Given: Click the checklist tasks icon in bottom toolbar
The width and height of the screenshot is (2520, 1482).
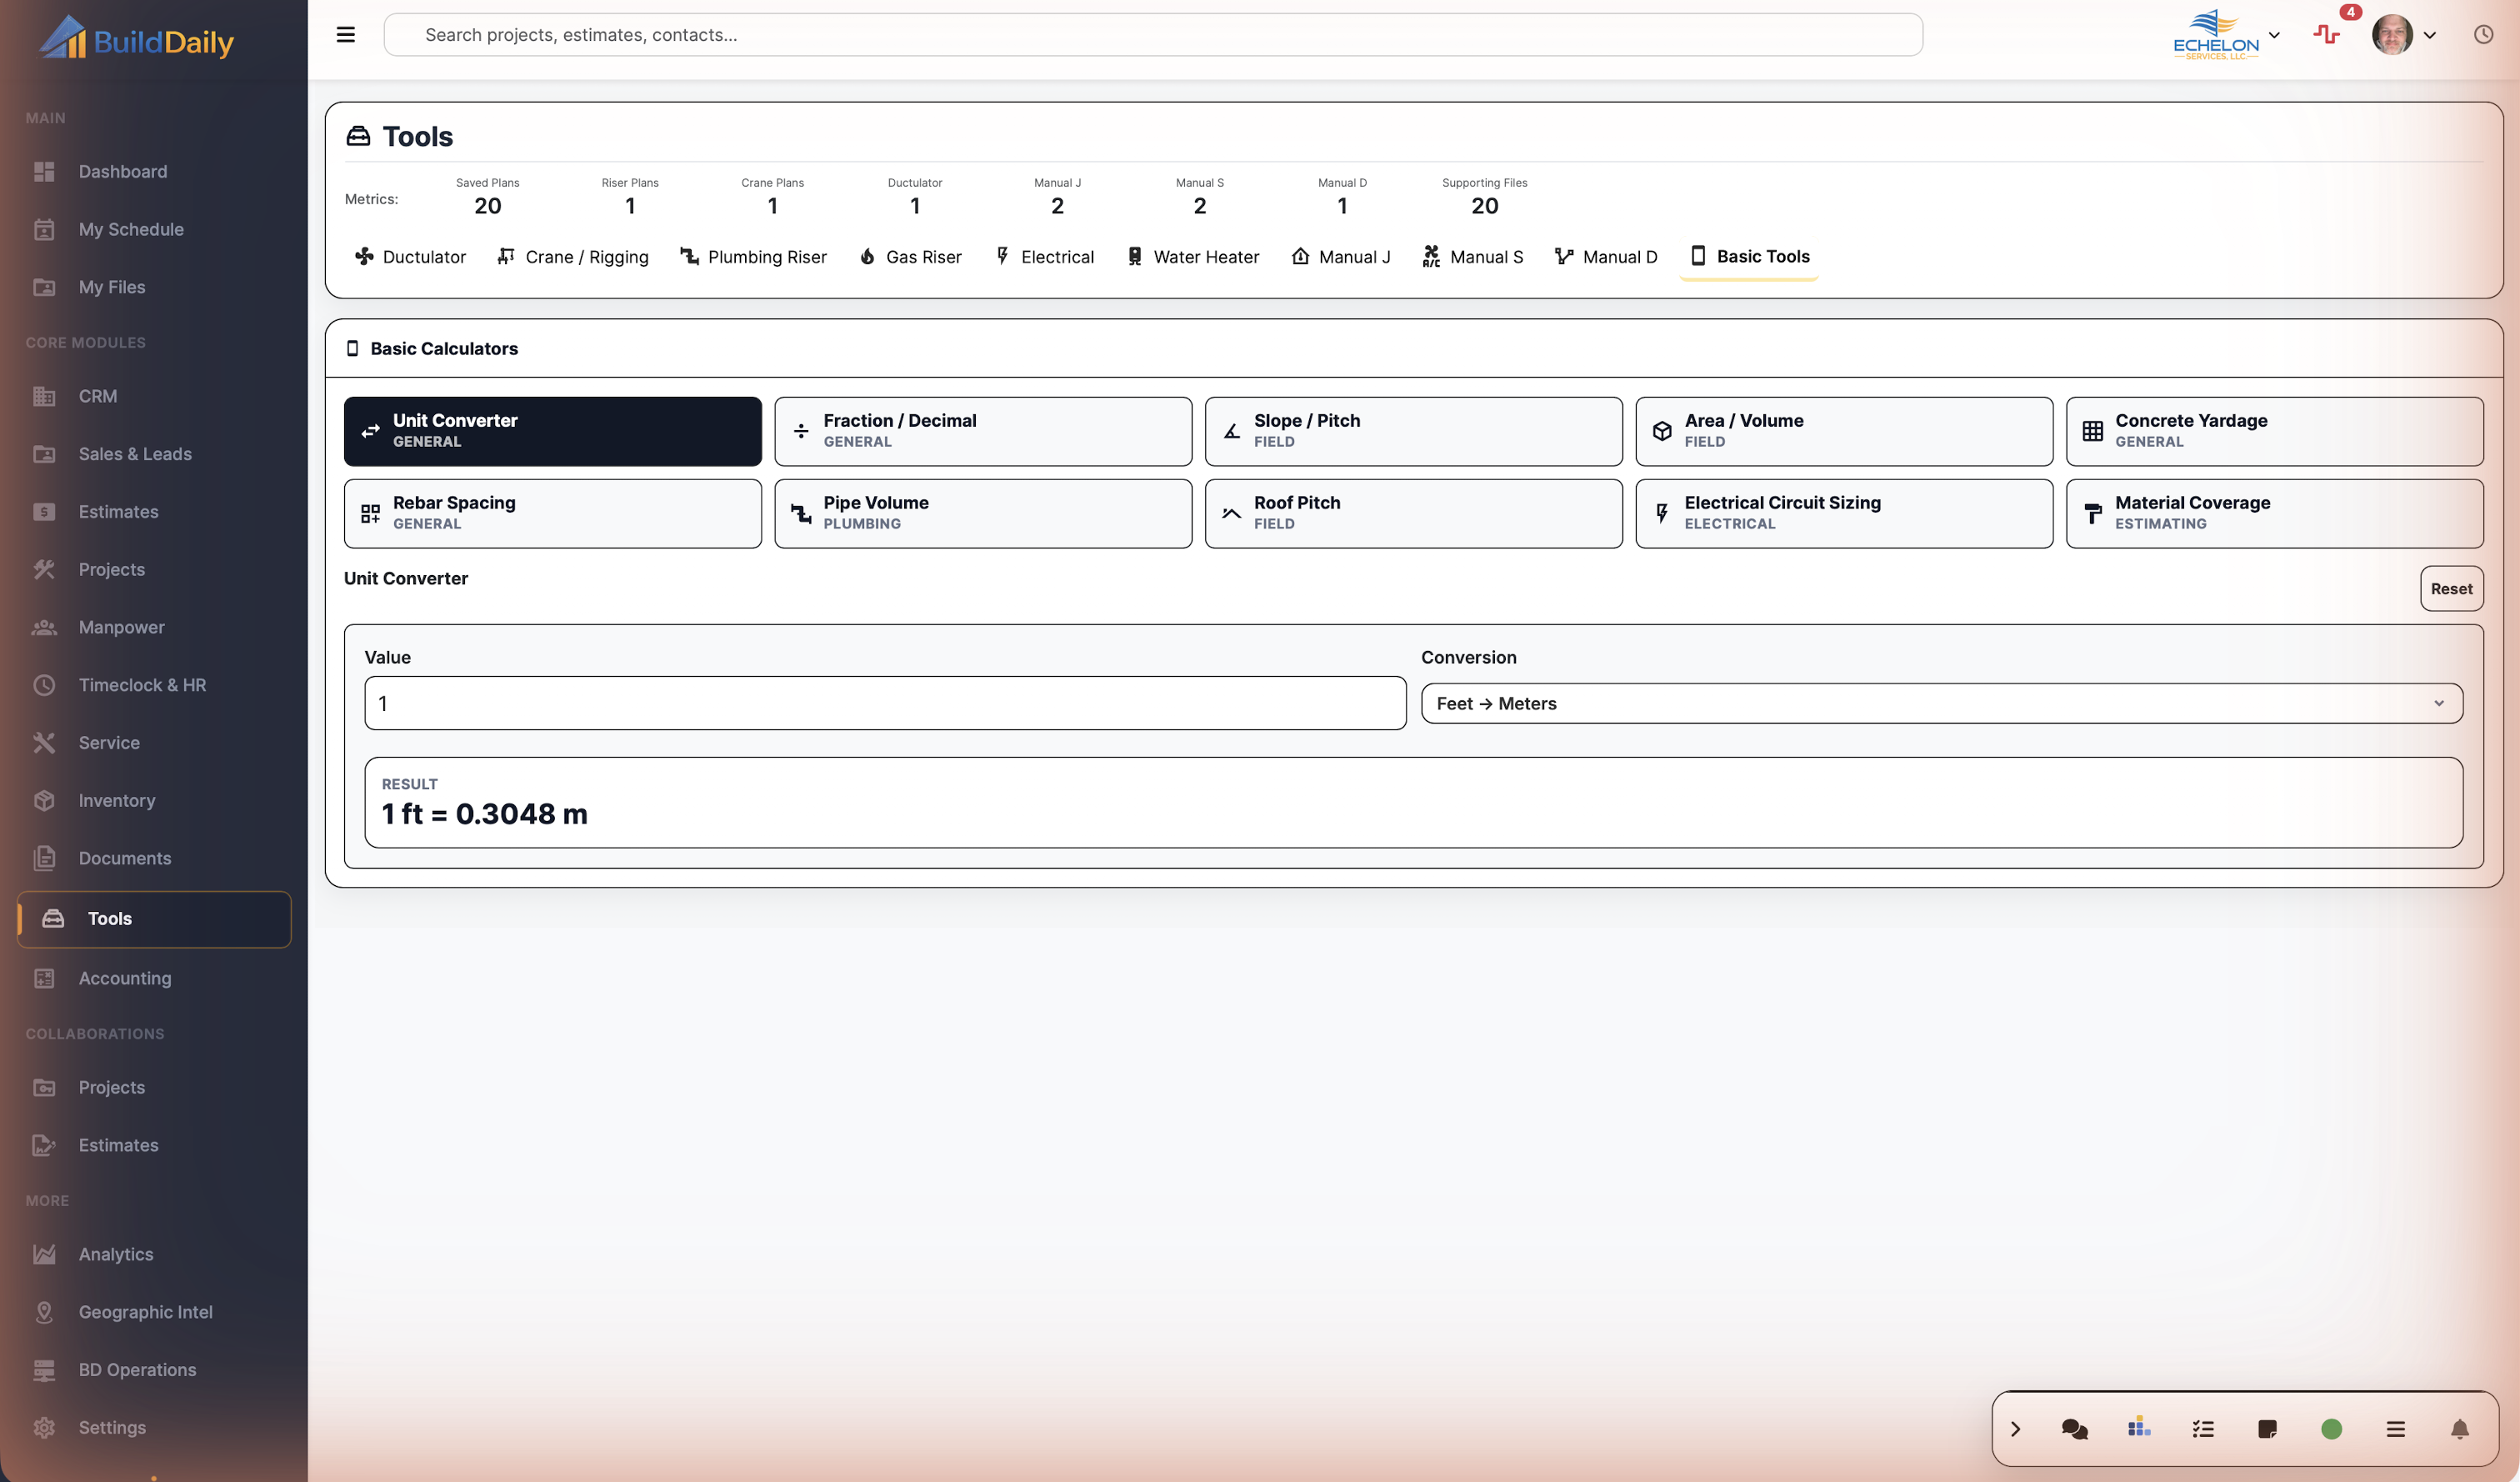Looking at the screenshot, I should pyautogui.click(x=2203, y=1429).
